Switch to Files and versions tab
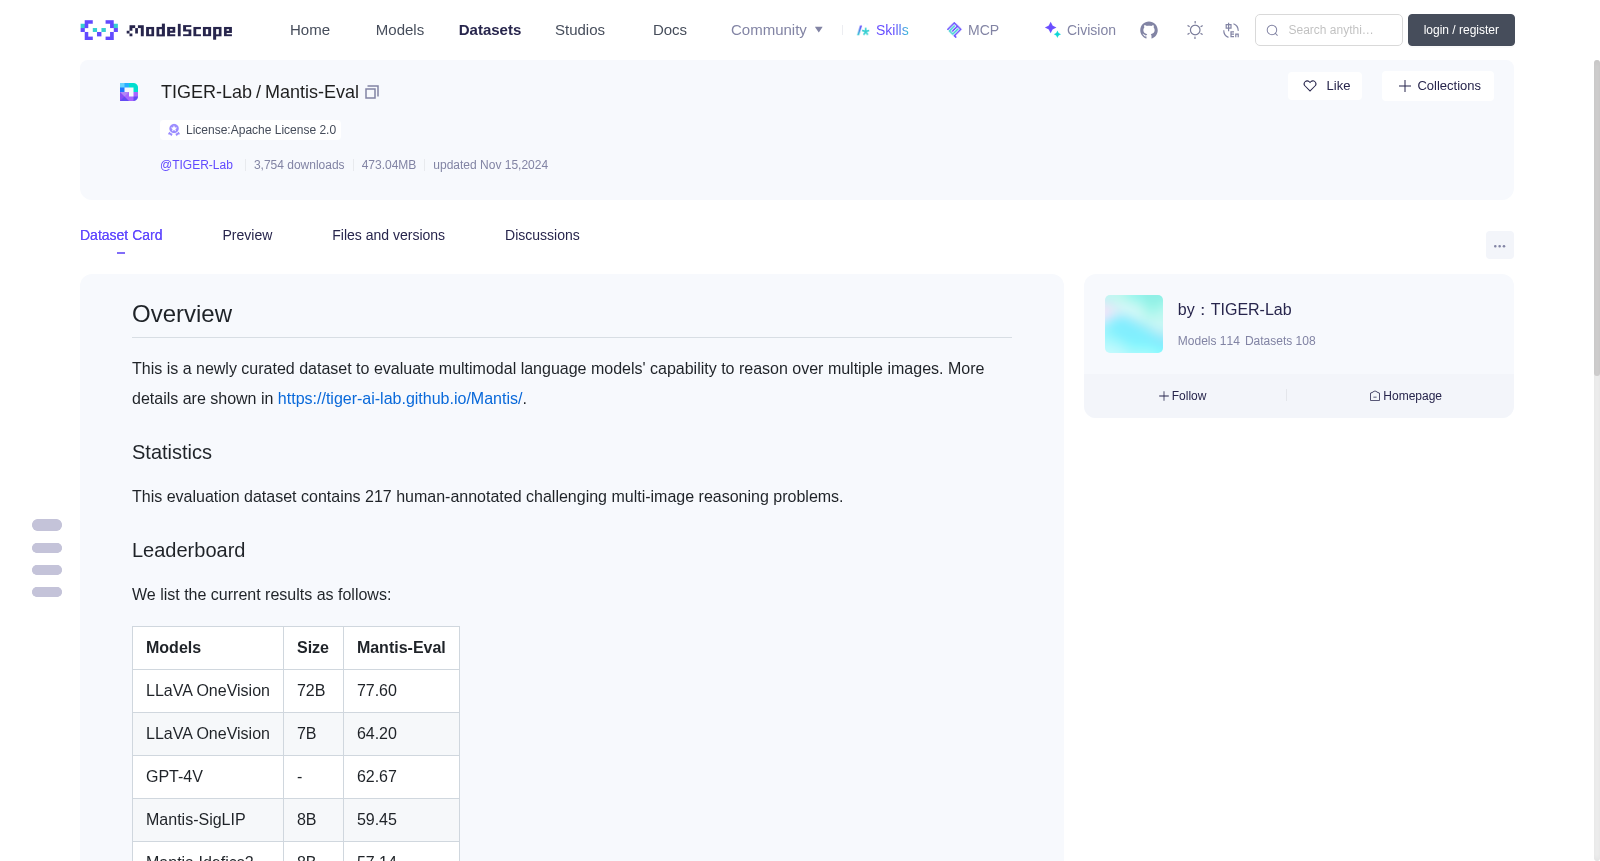The image size is (1600, 861). (x=388, y=235)
